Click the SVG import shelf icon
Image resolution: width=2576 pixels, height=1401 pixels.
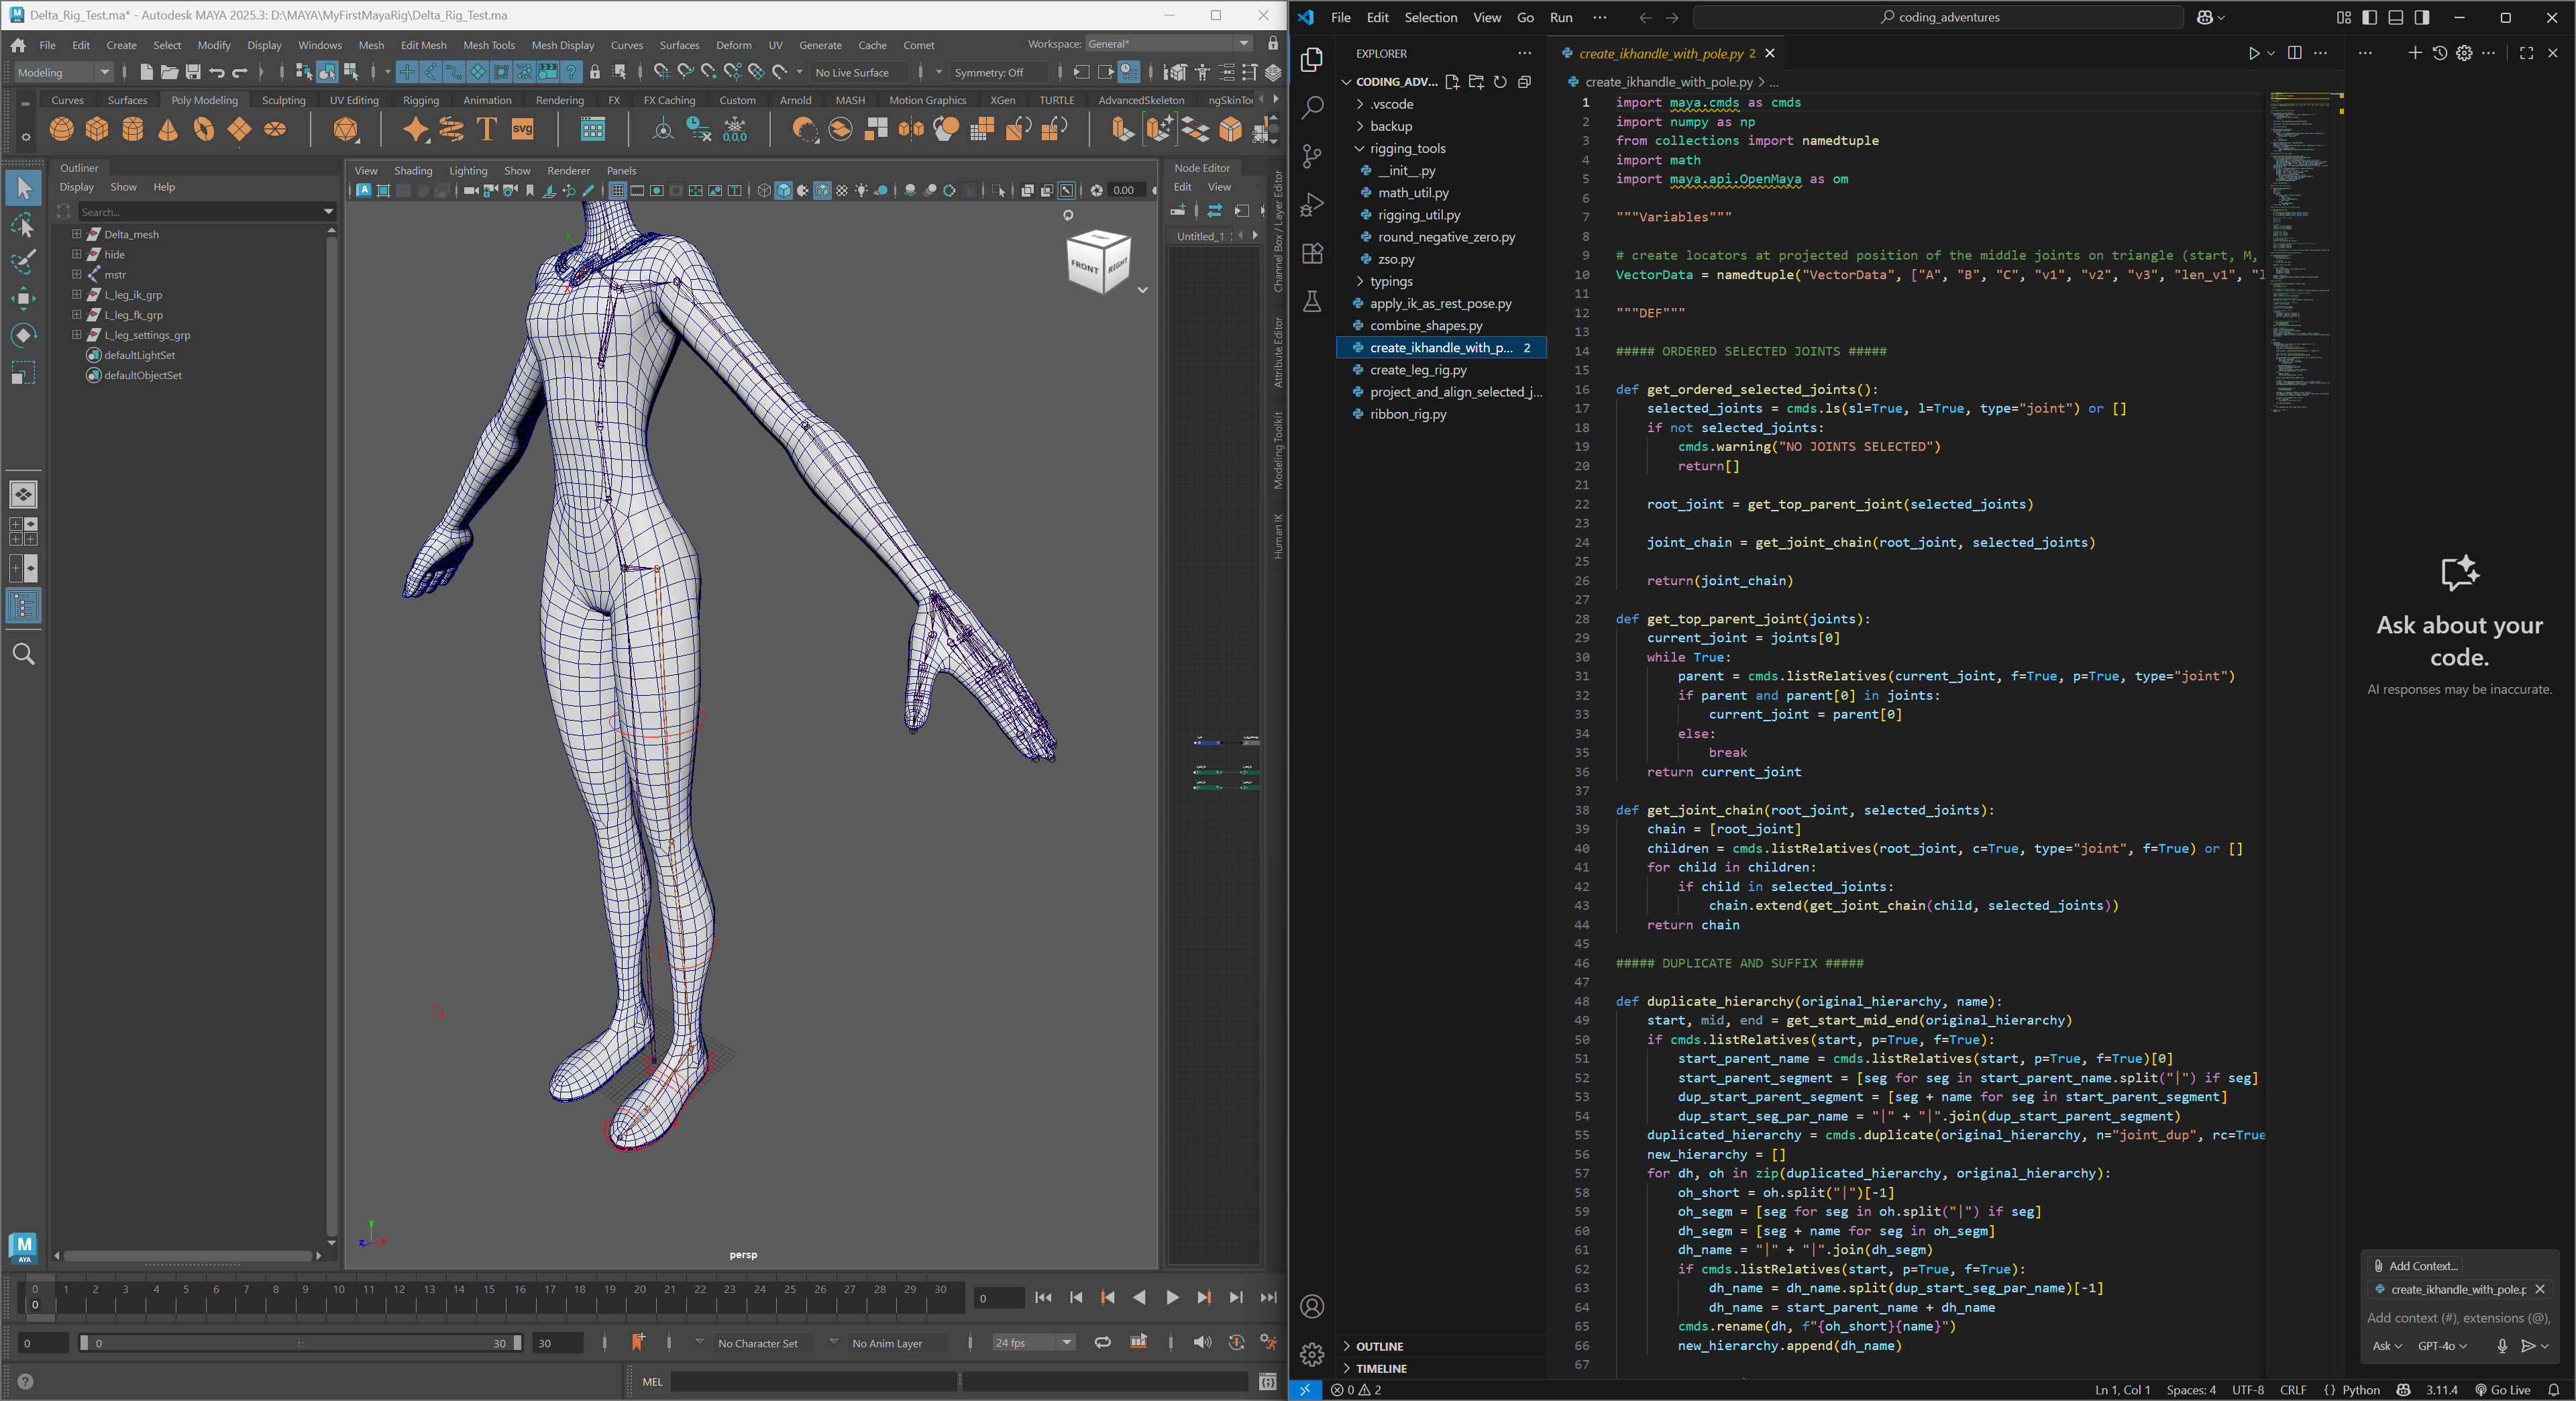click(x=522, y=129)
